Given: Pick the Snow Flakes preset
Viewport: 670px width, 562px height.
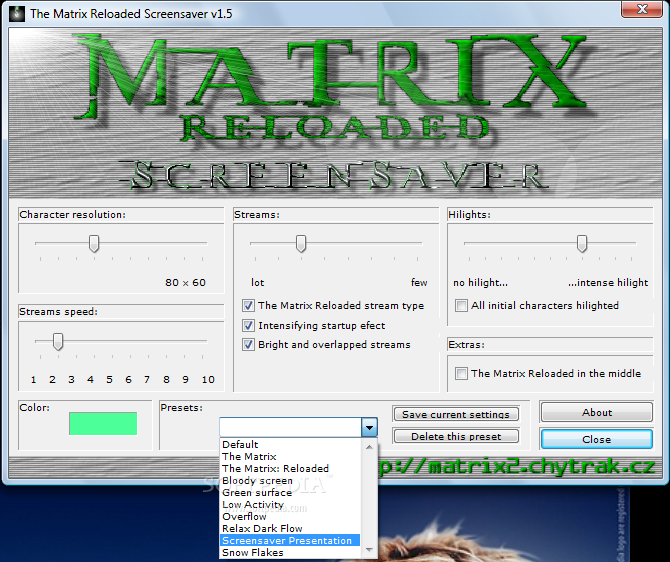Looking at the screenshot, I should point(290,553).
